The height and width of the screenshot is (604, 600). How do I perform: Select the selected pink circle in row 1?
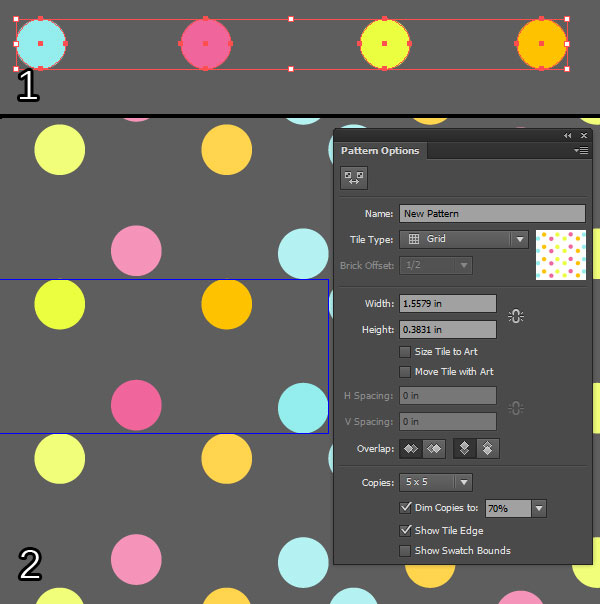click(x=206, y=44)
